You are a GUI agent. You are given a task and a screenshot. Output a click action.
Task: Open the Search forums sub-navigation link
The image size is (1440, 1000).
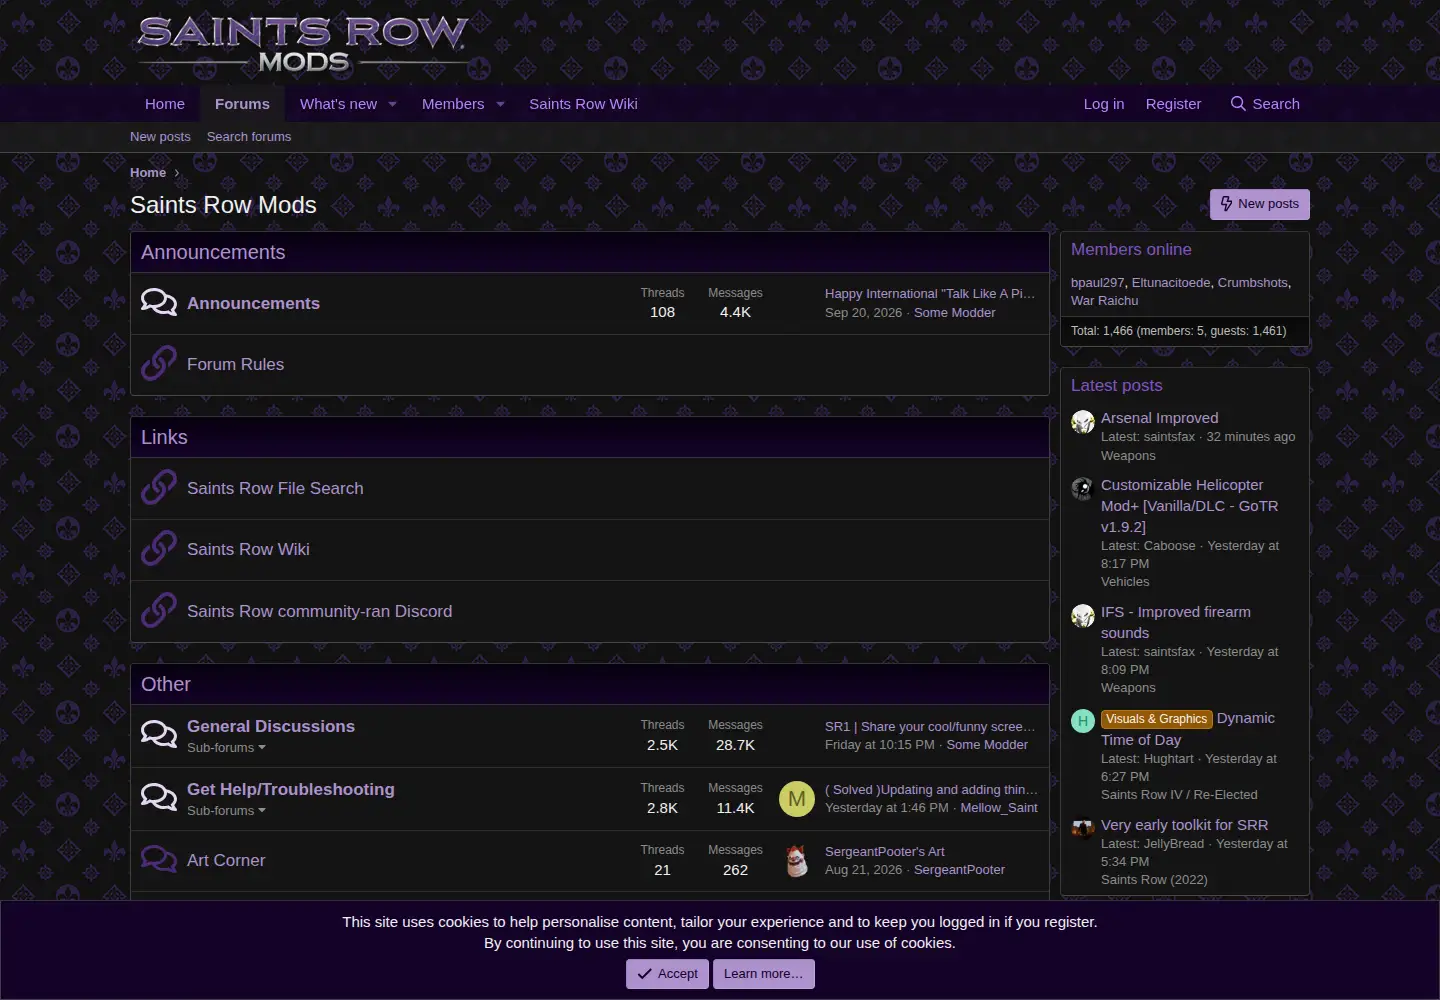[249, 137]
